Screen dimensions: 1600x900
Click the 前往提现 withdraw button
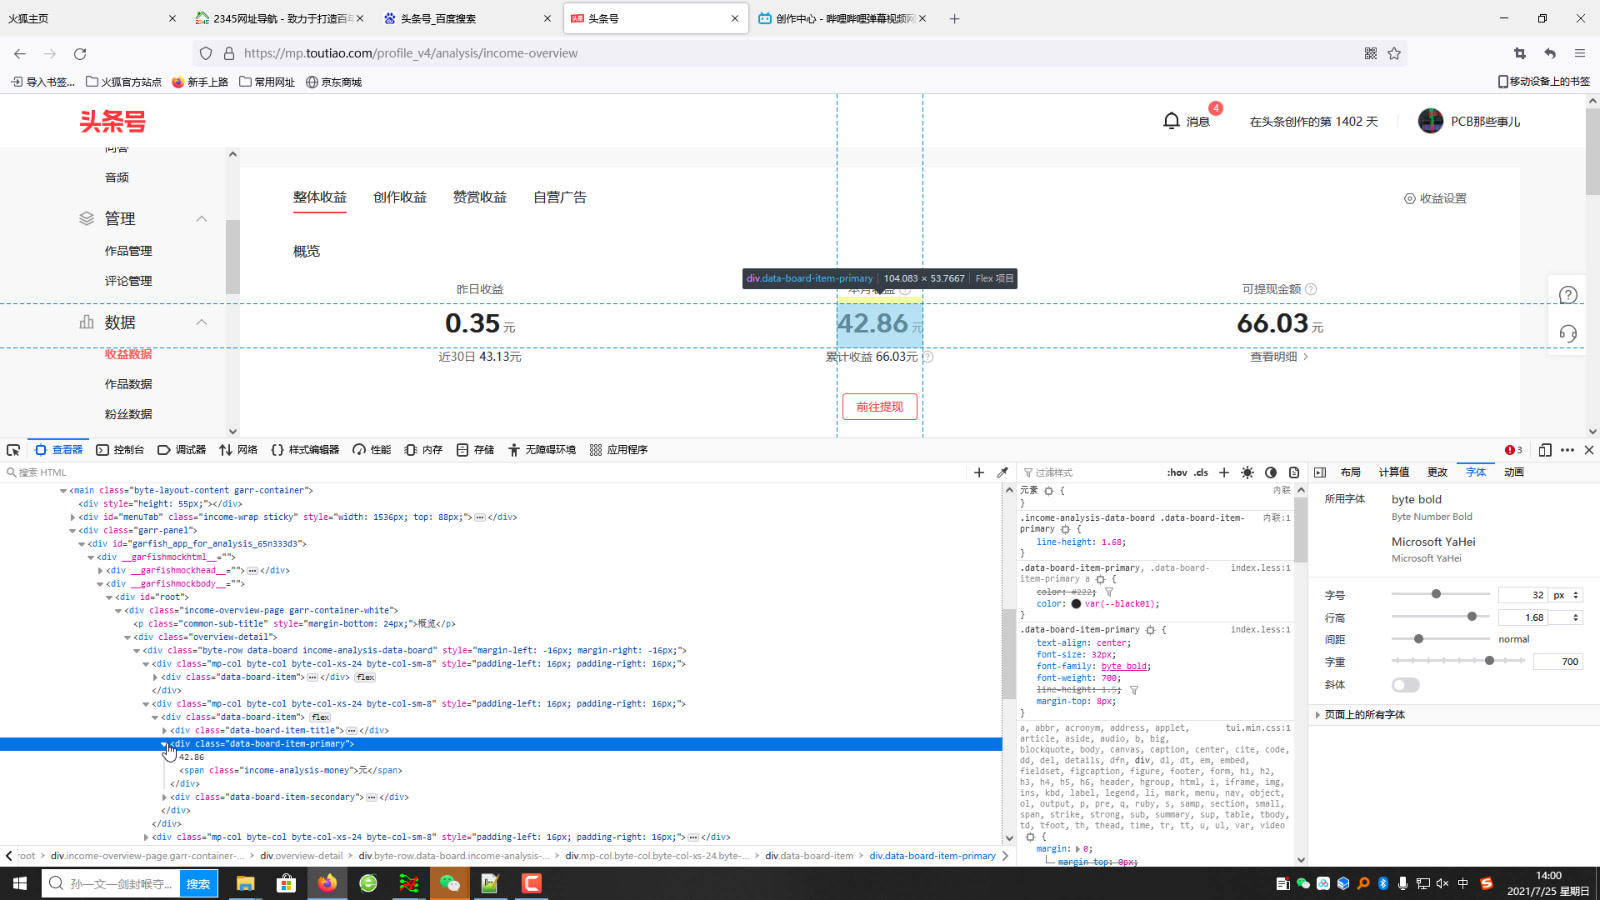[x=880, y=407]
